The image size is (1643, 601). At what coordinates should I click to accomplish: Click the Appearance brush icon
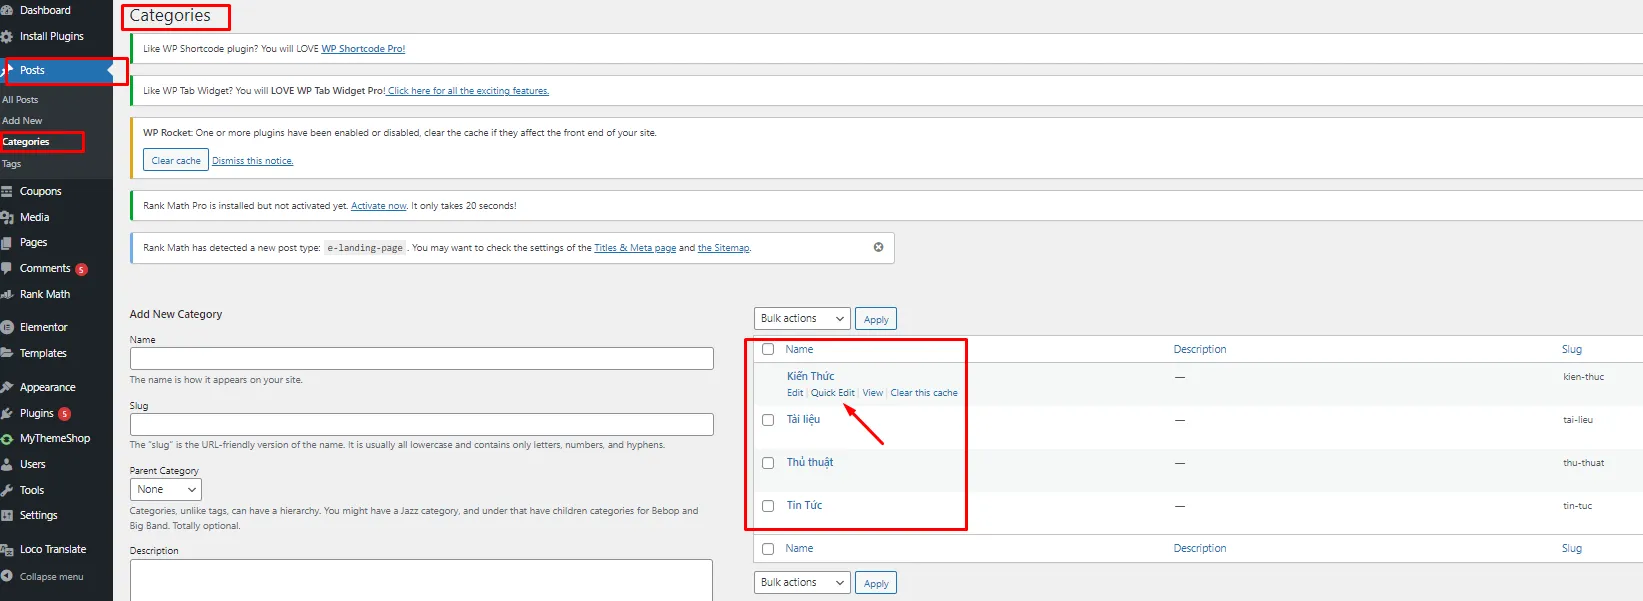[6, 387]
